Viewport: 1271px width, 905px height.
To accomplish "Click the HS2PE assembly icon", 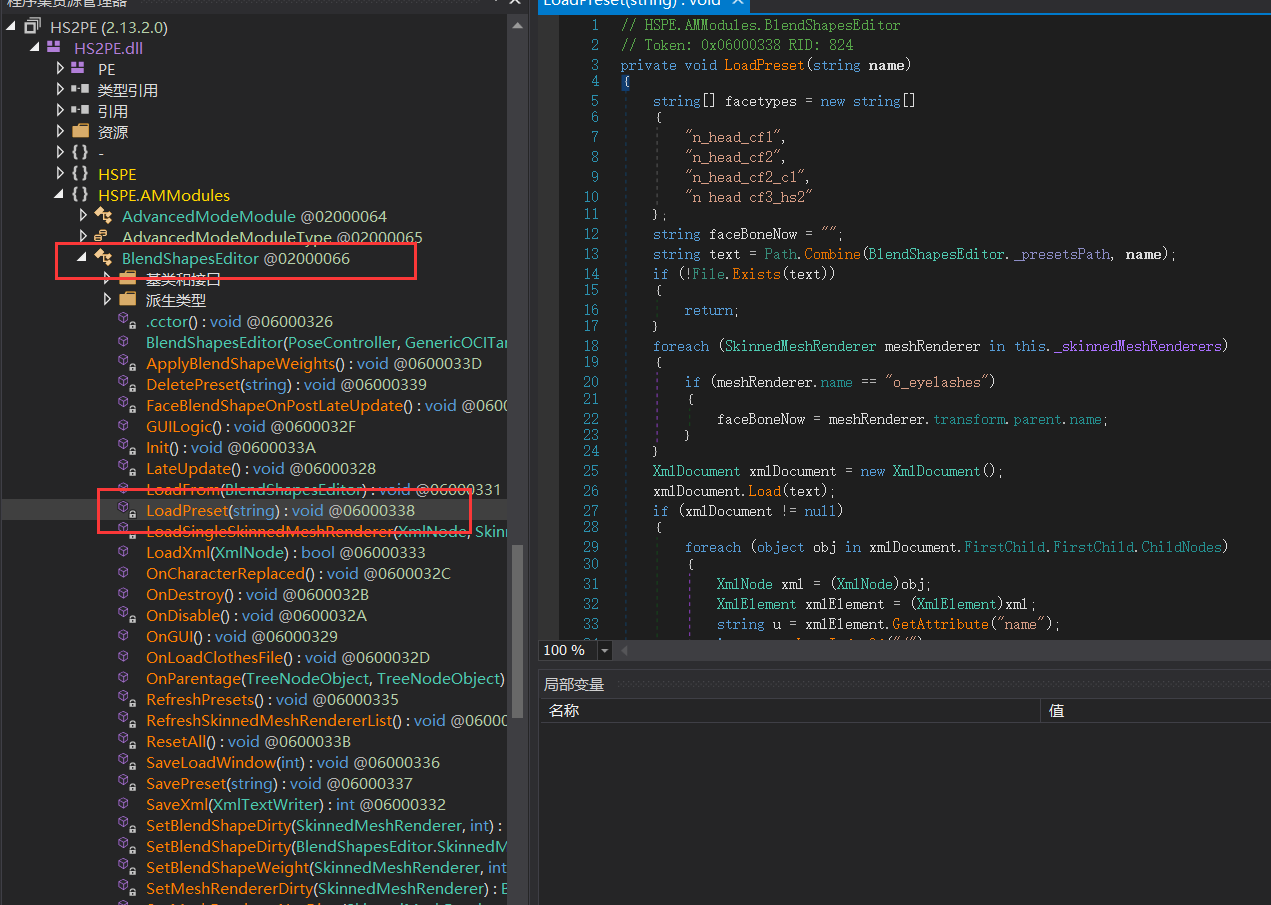I will pyautogui.click(x=31, y=27).
